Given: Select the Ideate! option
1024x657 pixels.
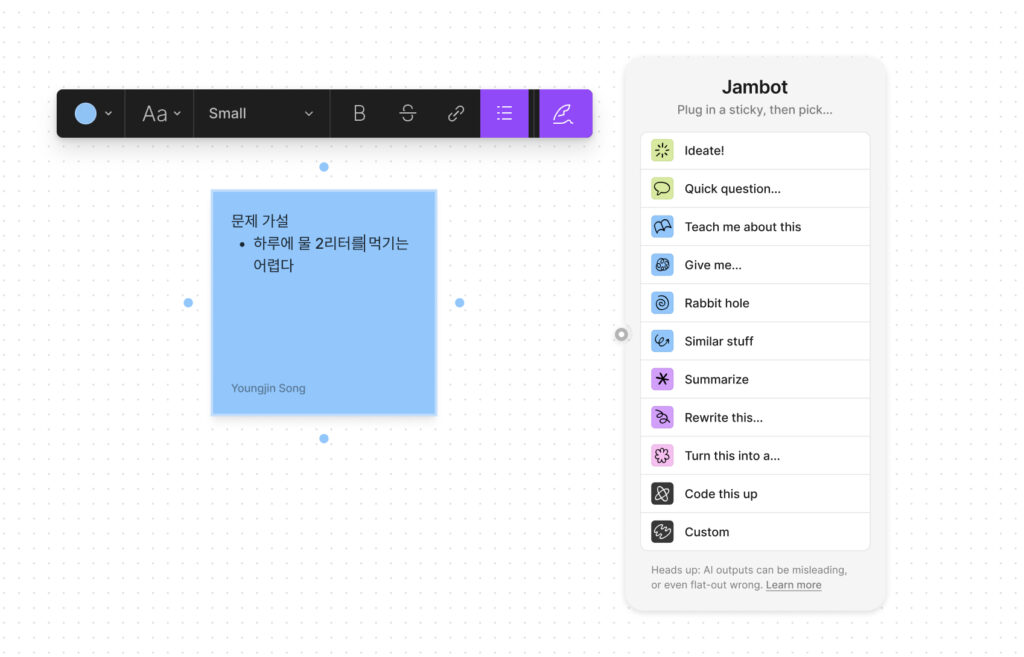Looking at the screenshot, I should pyautogui.click(x=755, y=151).
